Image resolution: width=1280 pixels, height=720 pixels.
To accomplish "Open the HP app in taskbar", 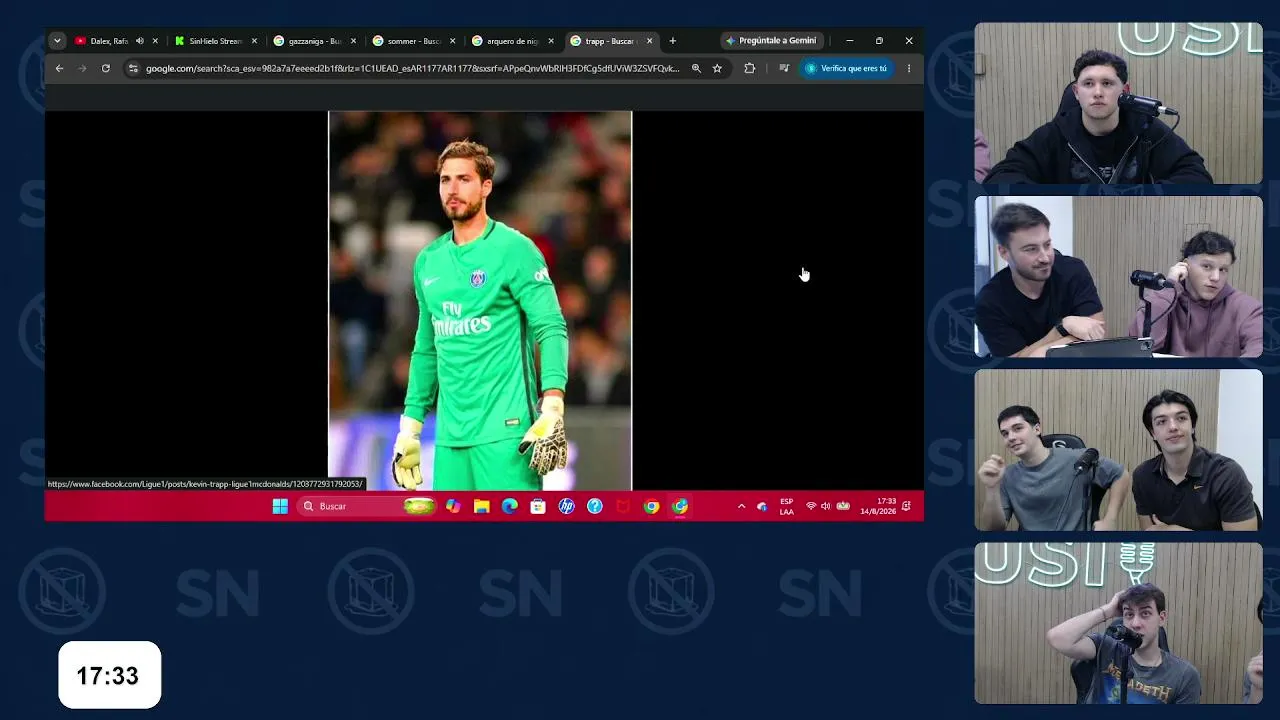I will point(566,506).
